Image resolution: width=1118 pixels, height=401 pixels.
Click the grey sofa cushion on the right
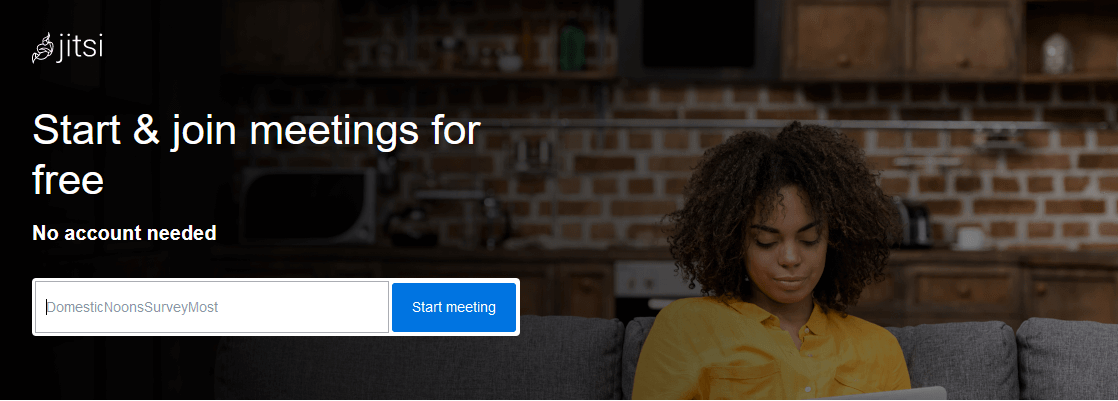click(x=1067, y=358)
